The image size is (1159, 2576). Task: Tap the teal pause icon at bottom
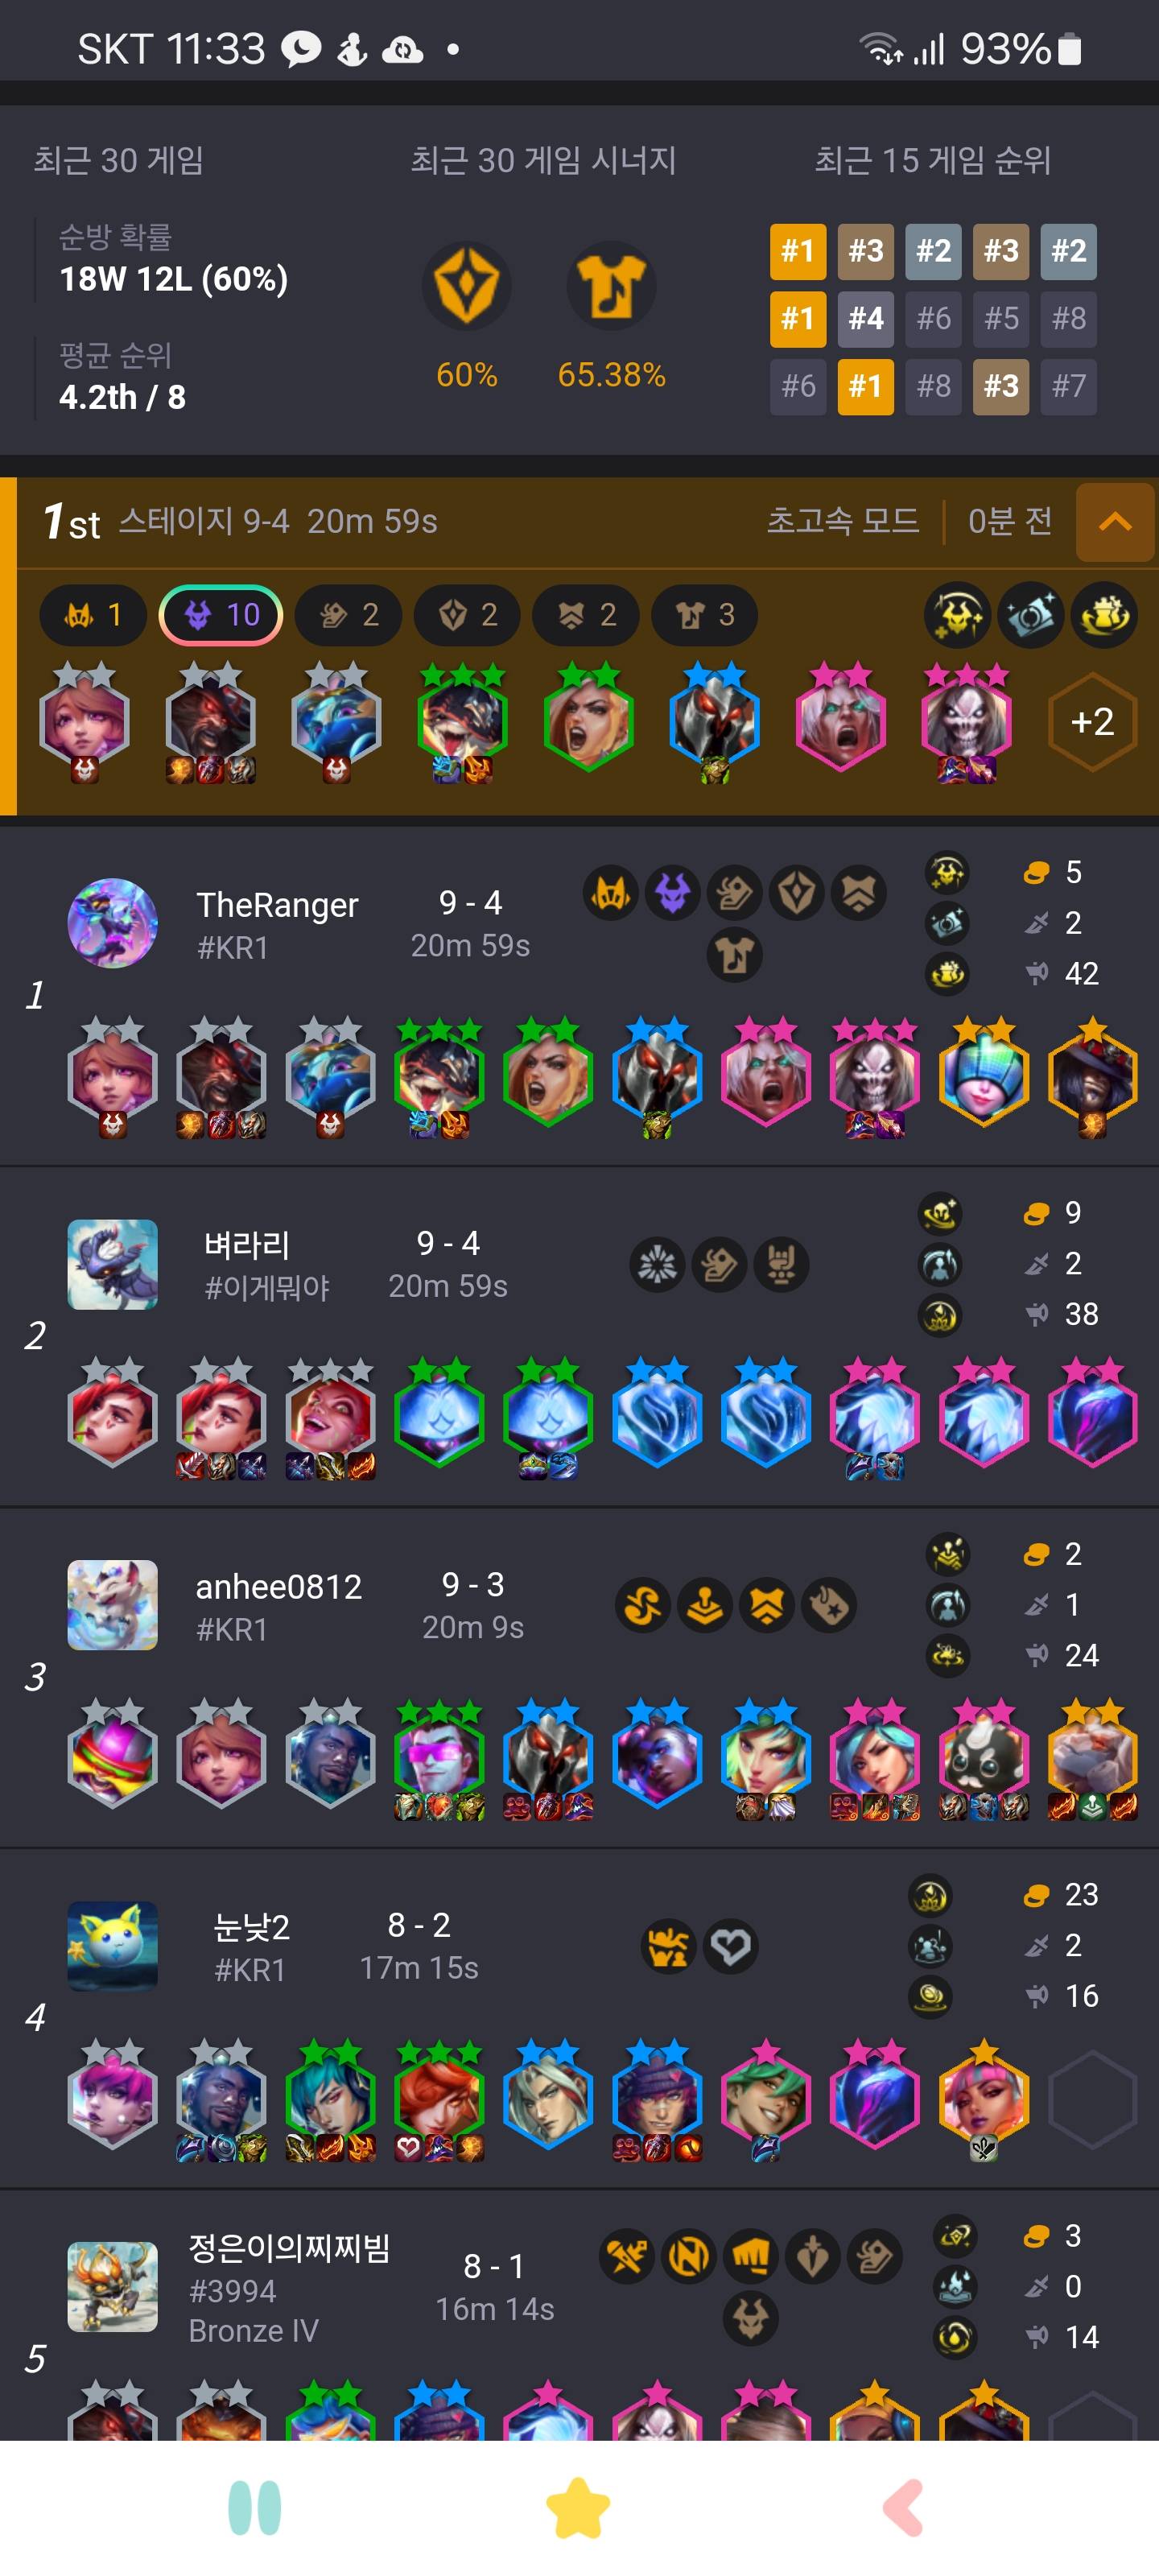pos(254,2507)
